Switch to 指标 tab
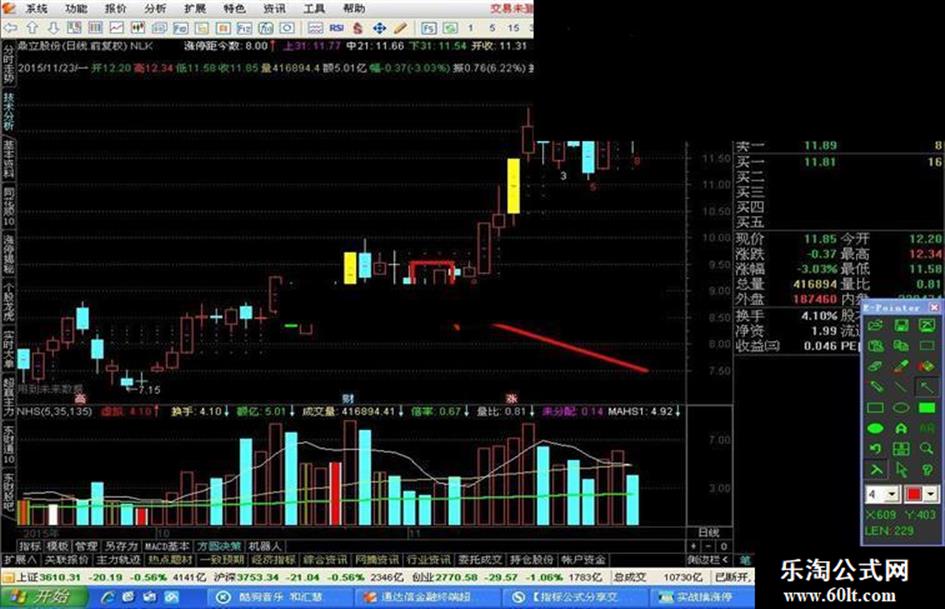 point(31,546)
